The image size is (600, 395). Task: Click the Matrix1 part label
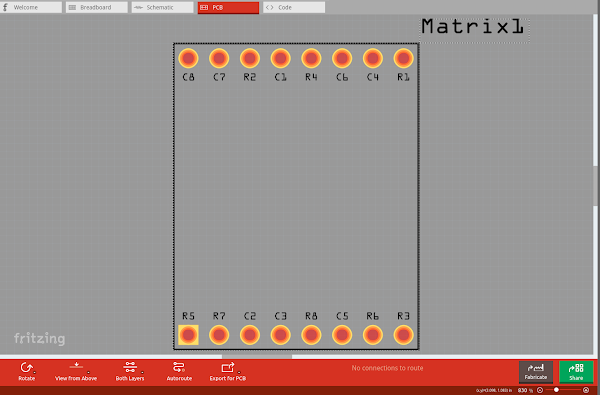(x=473, y=26)
